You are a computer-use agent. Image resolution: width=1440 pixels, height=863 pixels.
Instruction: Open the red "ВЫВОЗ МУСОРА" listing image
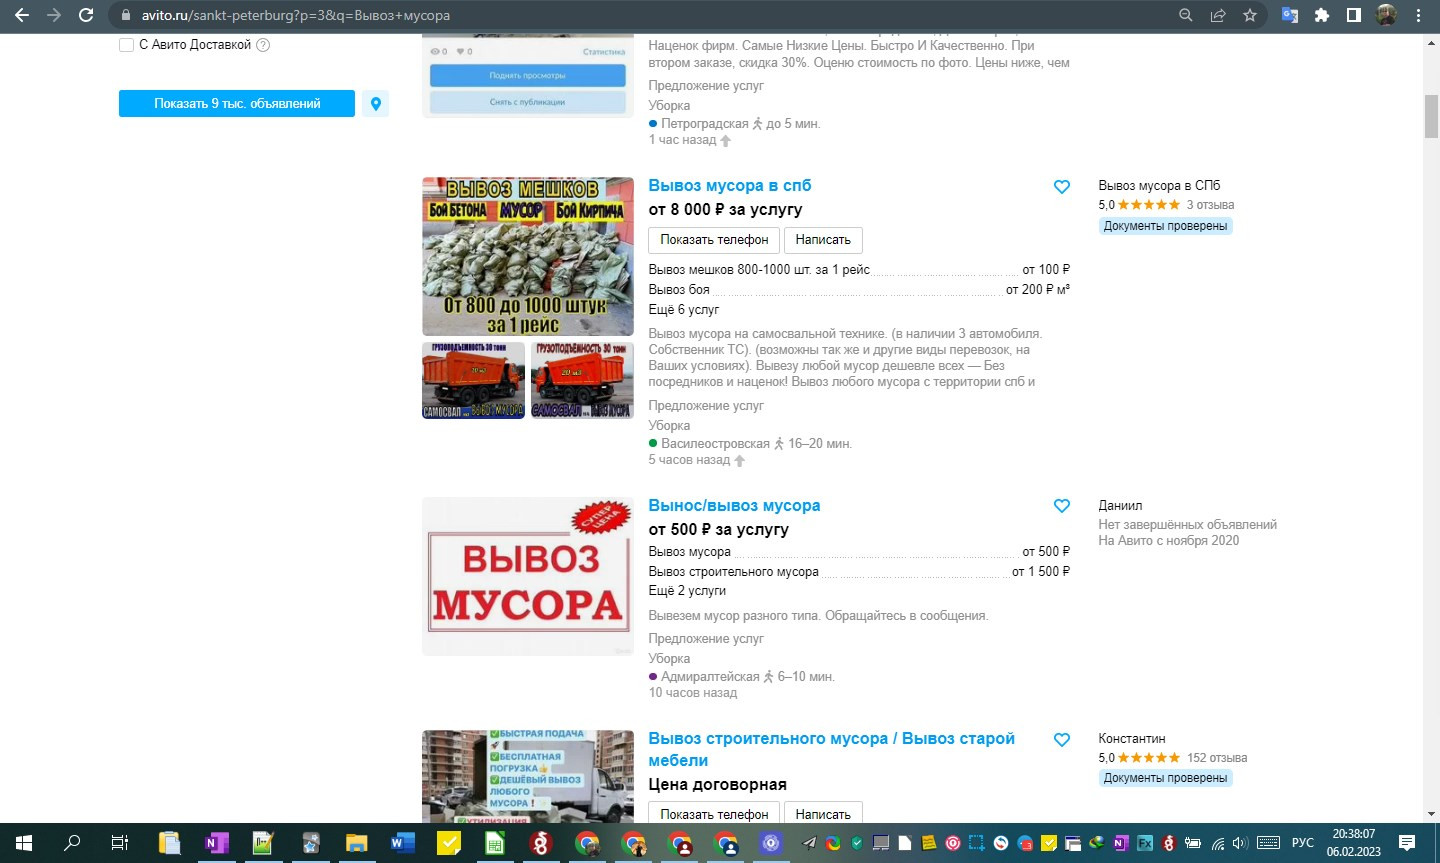528,577
